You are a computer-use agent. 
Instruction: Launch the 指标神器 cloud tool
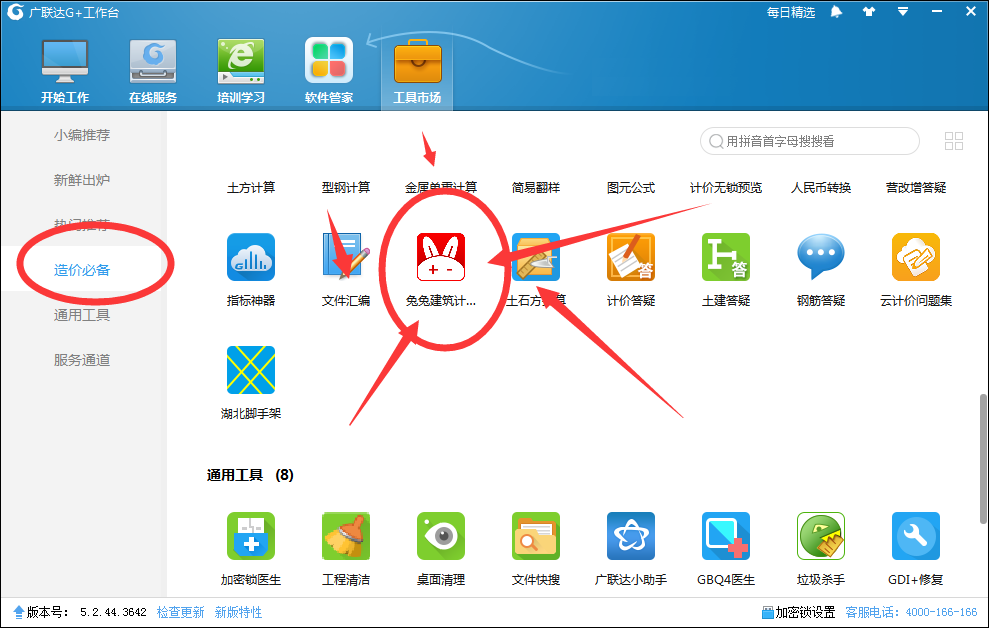click(251, 257)
